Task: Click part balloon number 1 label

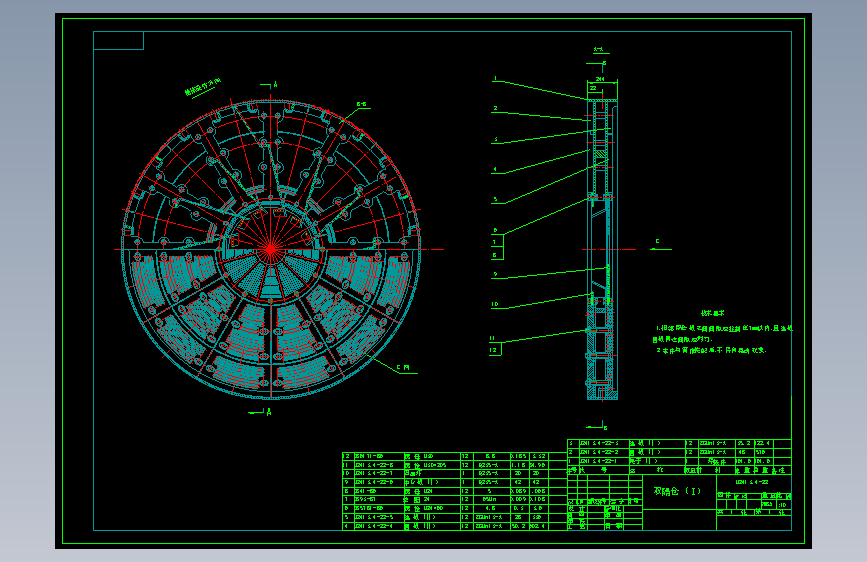Action: [495, 79]
